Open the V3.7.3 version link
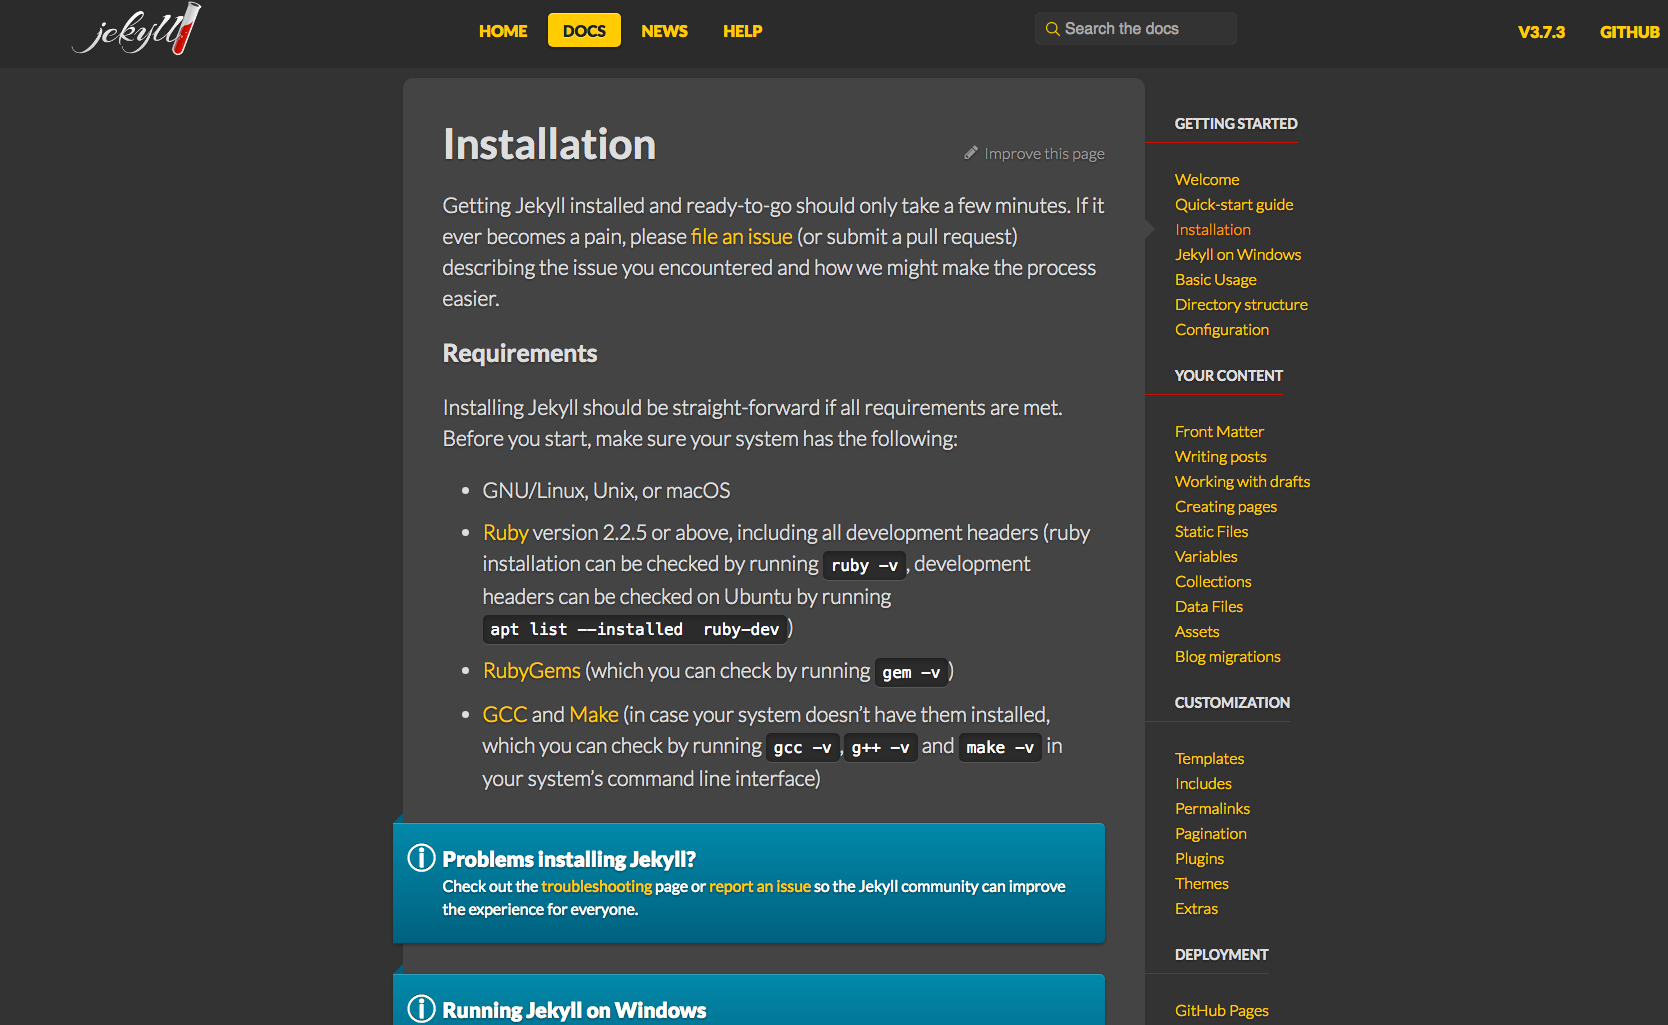 click(1541, 32)
